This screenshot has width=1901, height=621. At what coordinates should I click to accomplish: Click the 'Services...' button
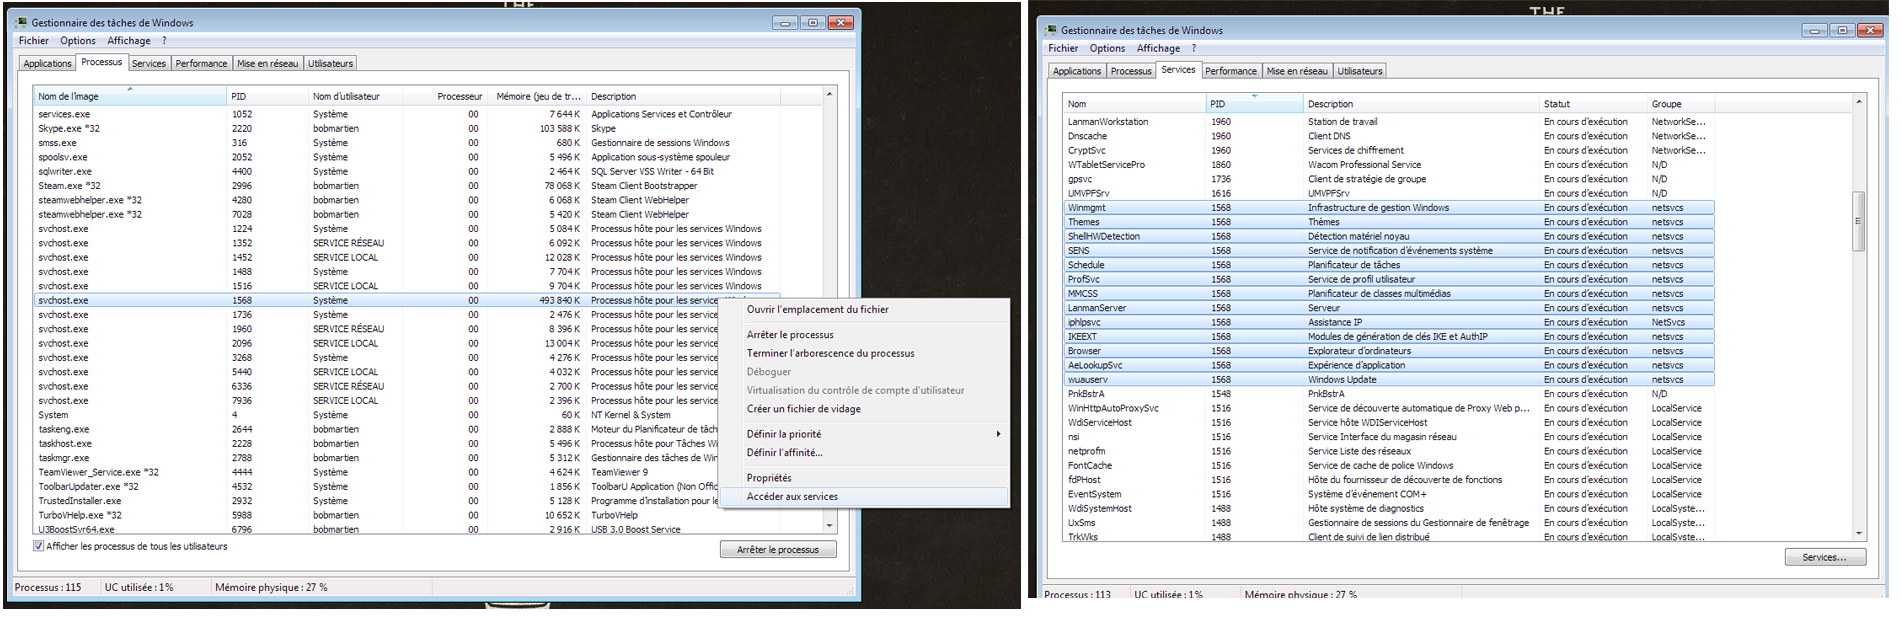(x=1825, y=557)
